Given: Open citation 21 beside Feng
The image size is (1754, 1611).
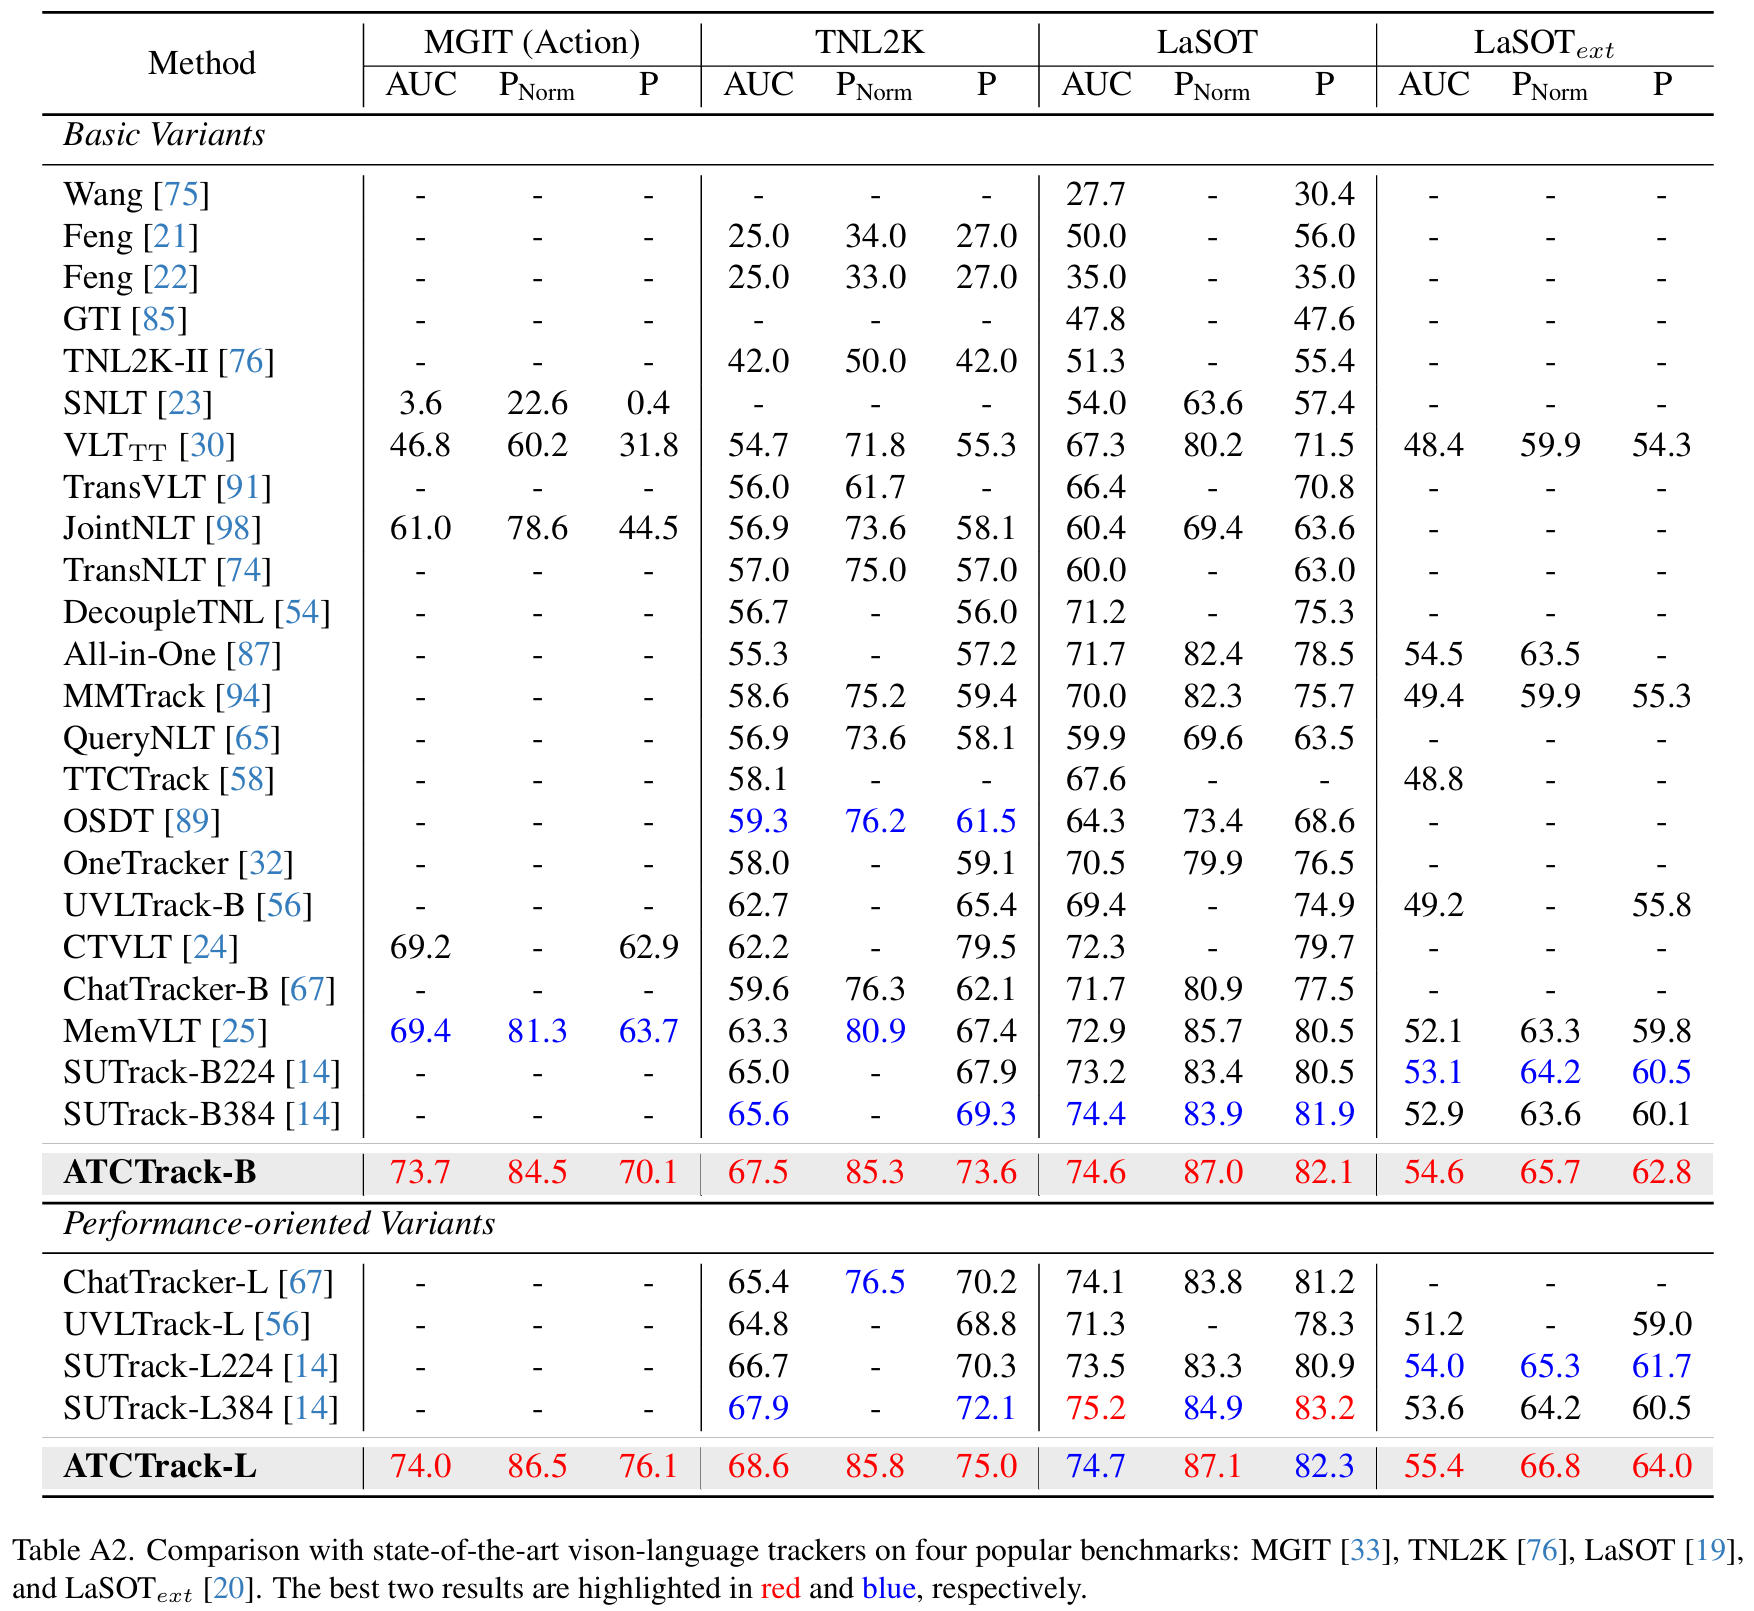Looking at the screenshot, I should [x=170, y=236].
